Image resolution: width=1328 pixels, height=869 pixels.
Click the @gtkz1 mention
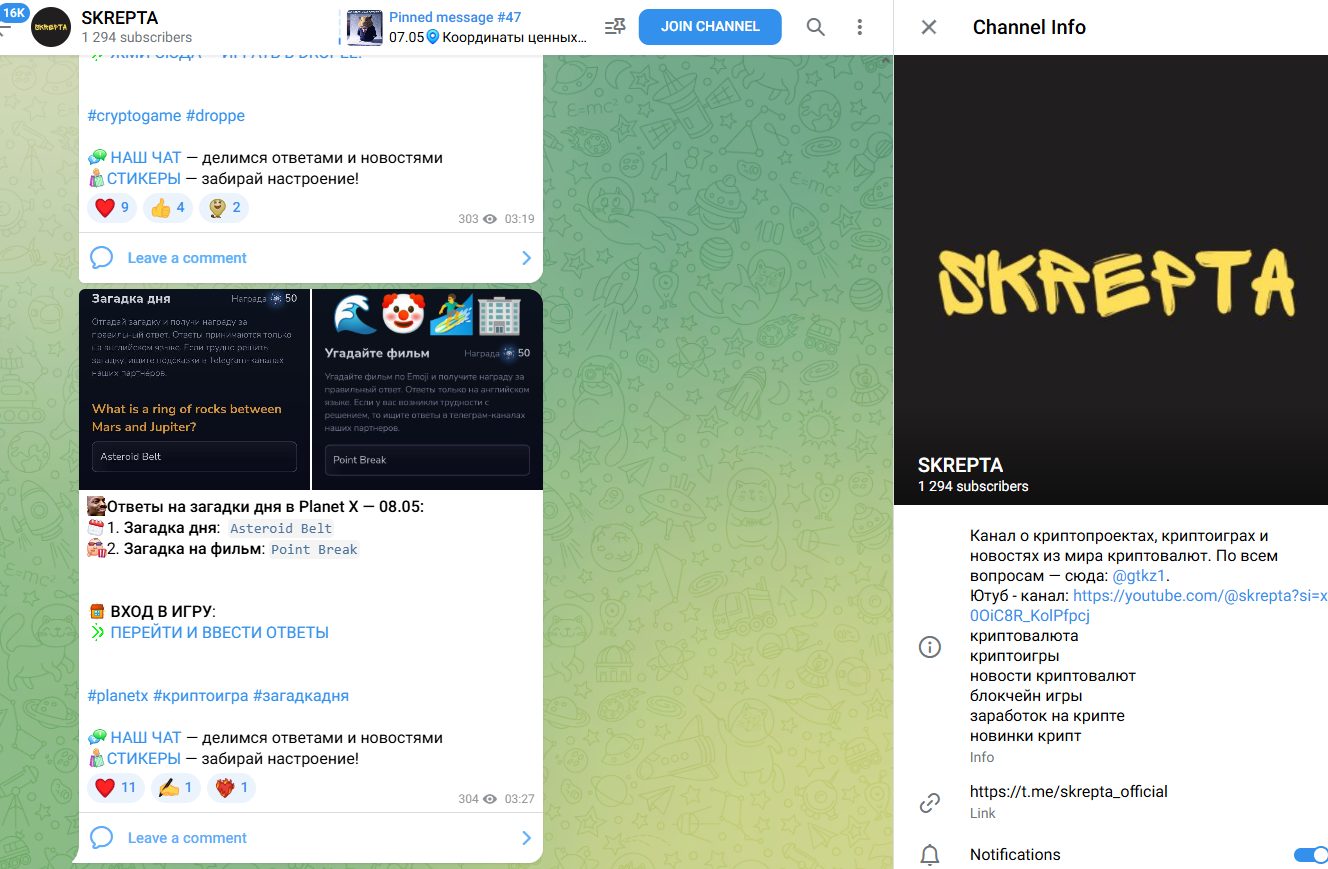pyautogui.click(x=1140, y=576)
